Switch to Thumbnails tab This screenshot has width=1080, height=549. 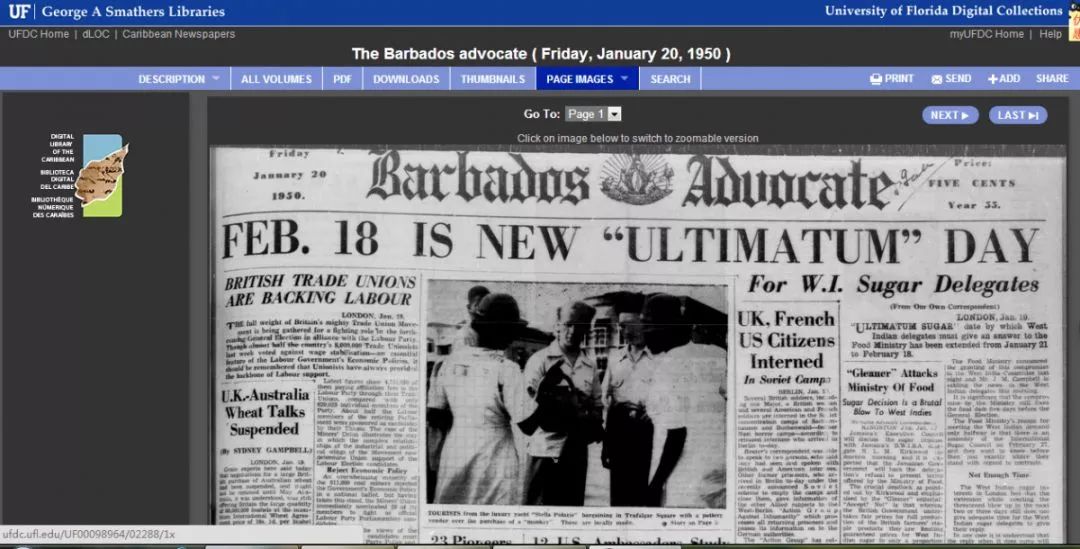pos(492,79)
